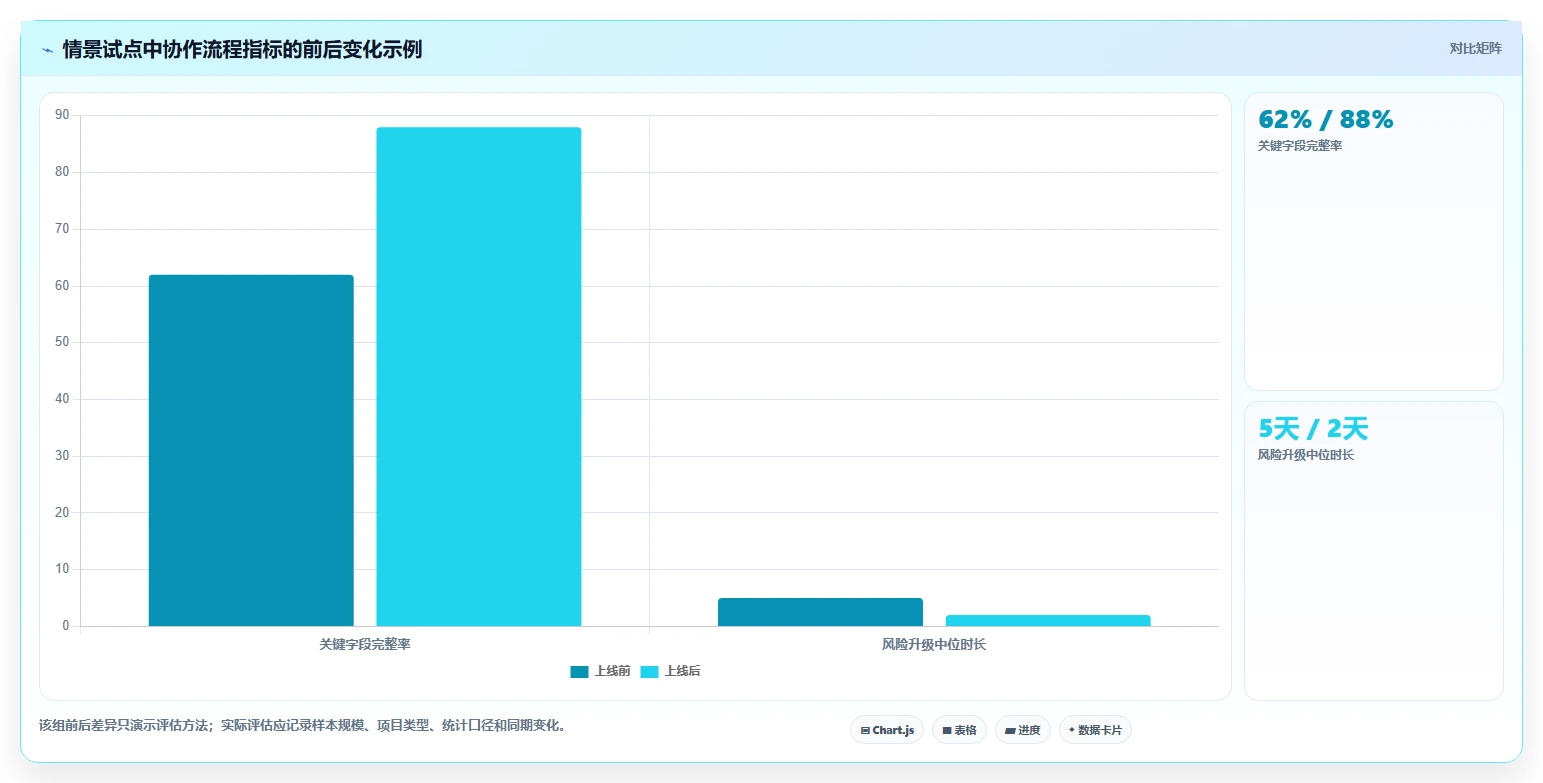This screenshot has width=1543, height=783.
Task: Click the 对比矩阵 label in the header
Action: click(x=1475, y=48)
